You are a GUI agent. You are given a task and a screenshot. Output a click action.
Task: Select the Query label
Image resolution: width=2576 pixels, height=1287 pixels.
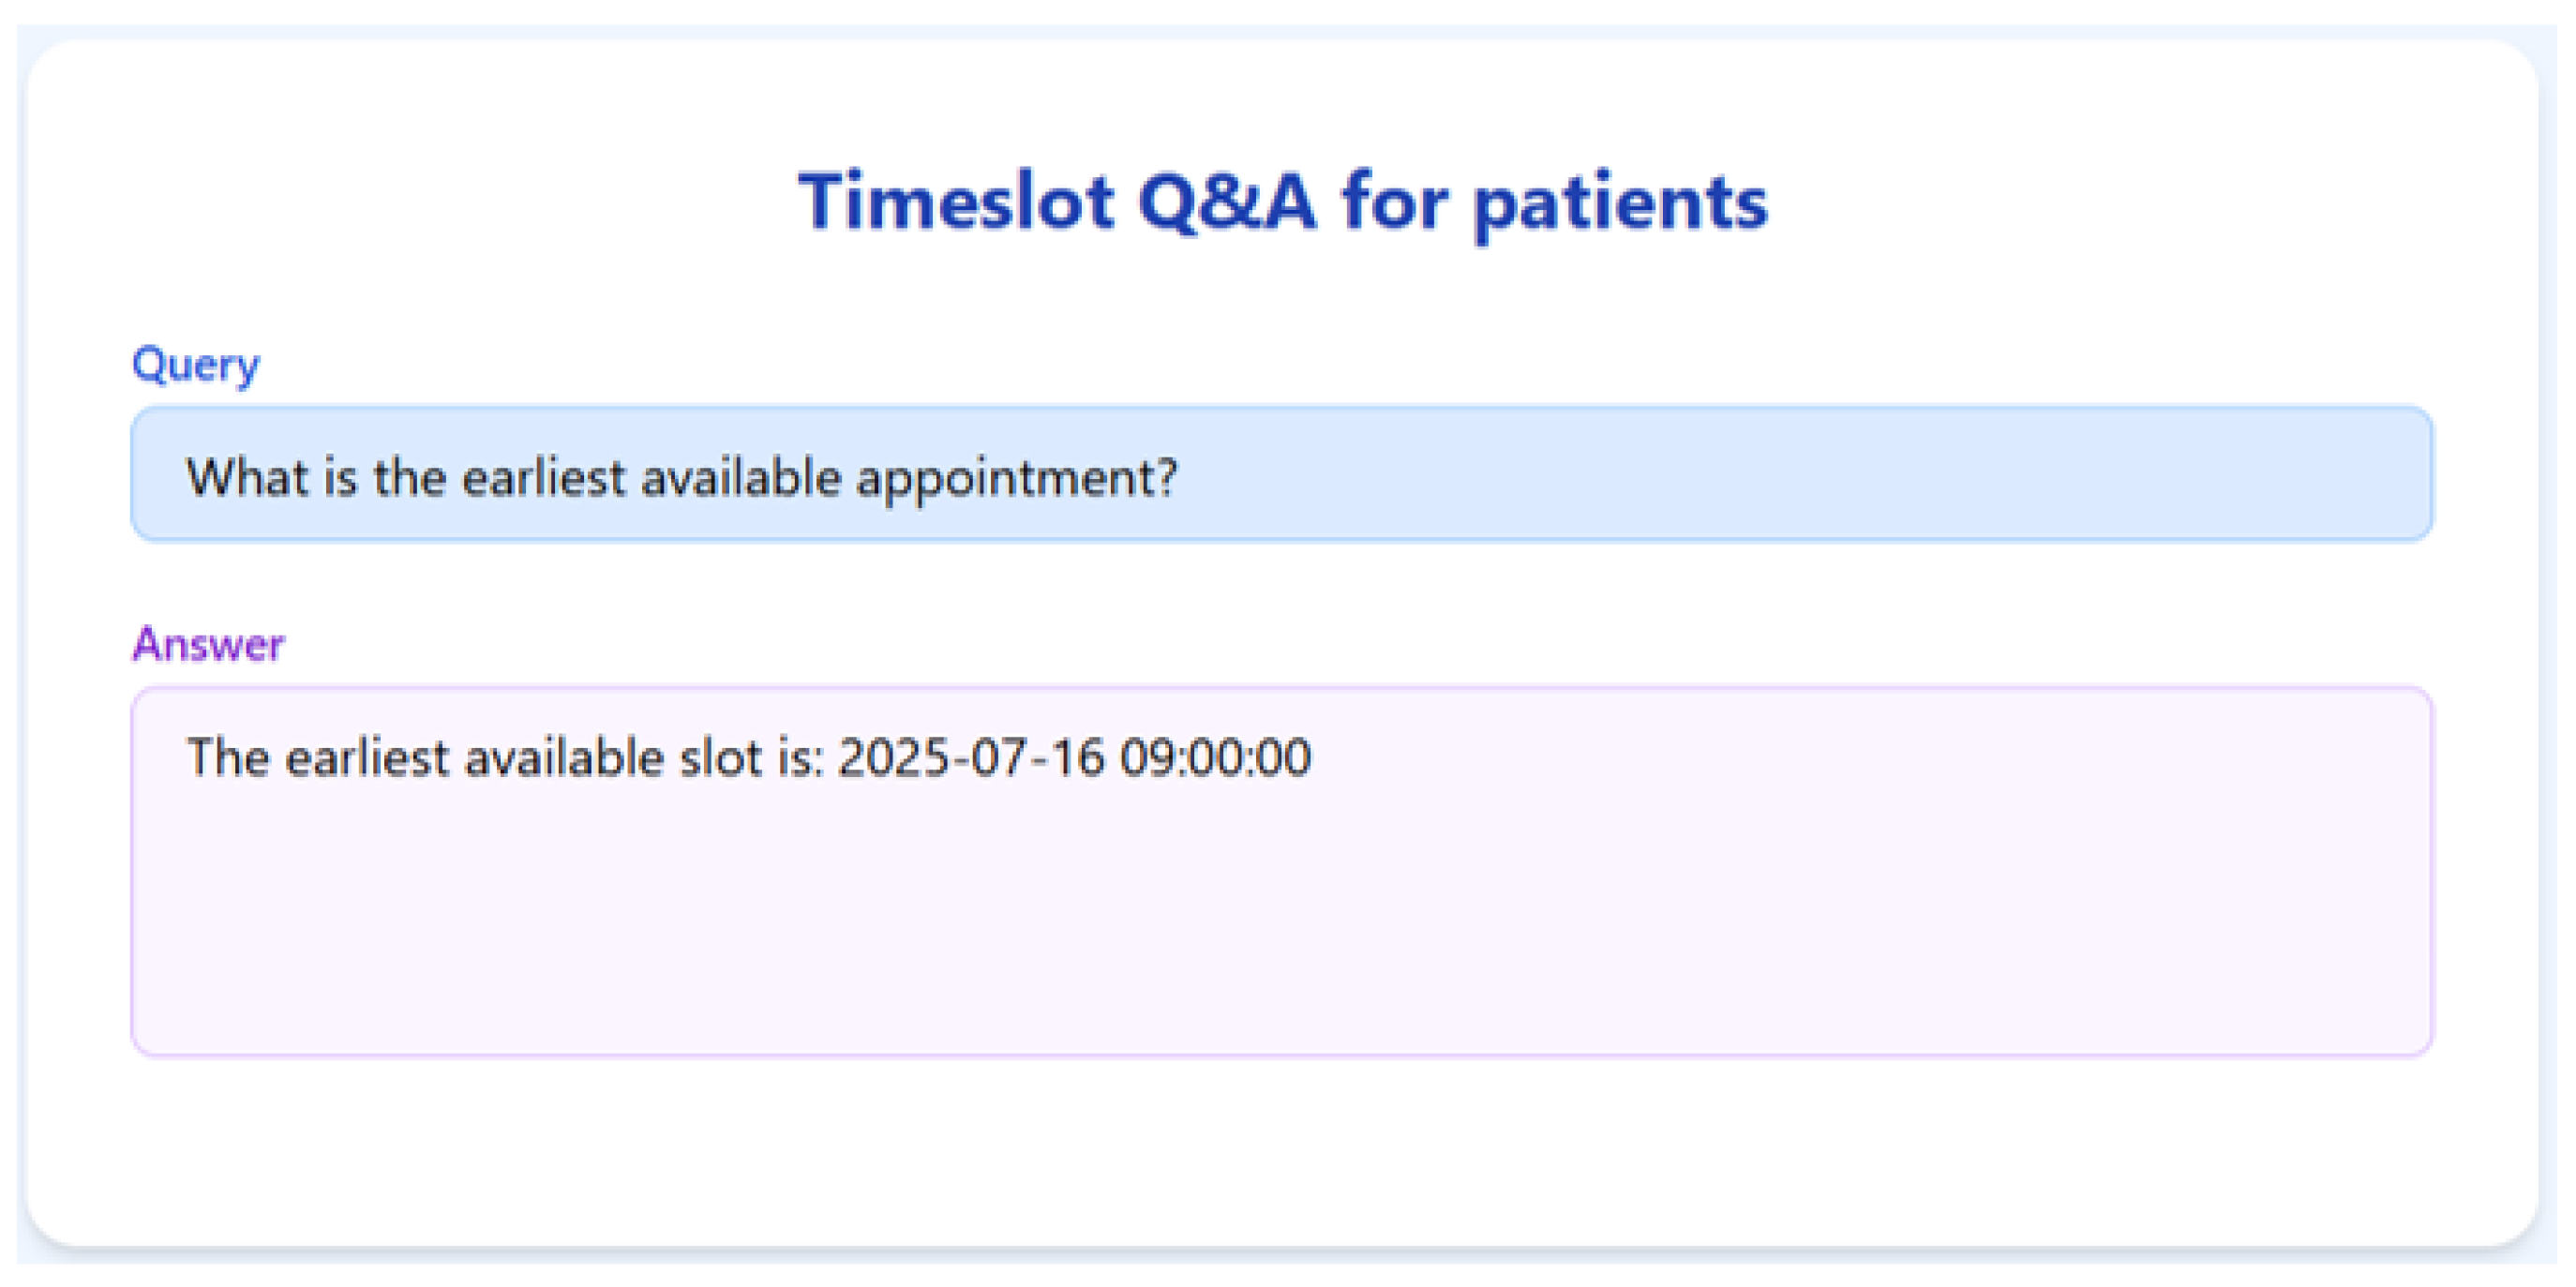pos(196,366)
